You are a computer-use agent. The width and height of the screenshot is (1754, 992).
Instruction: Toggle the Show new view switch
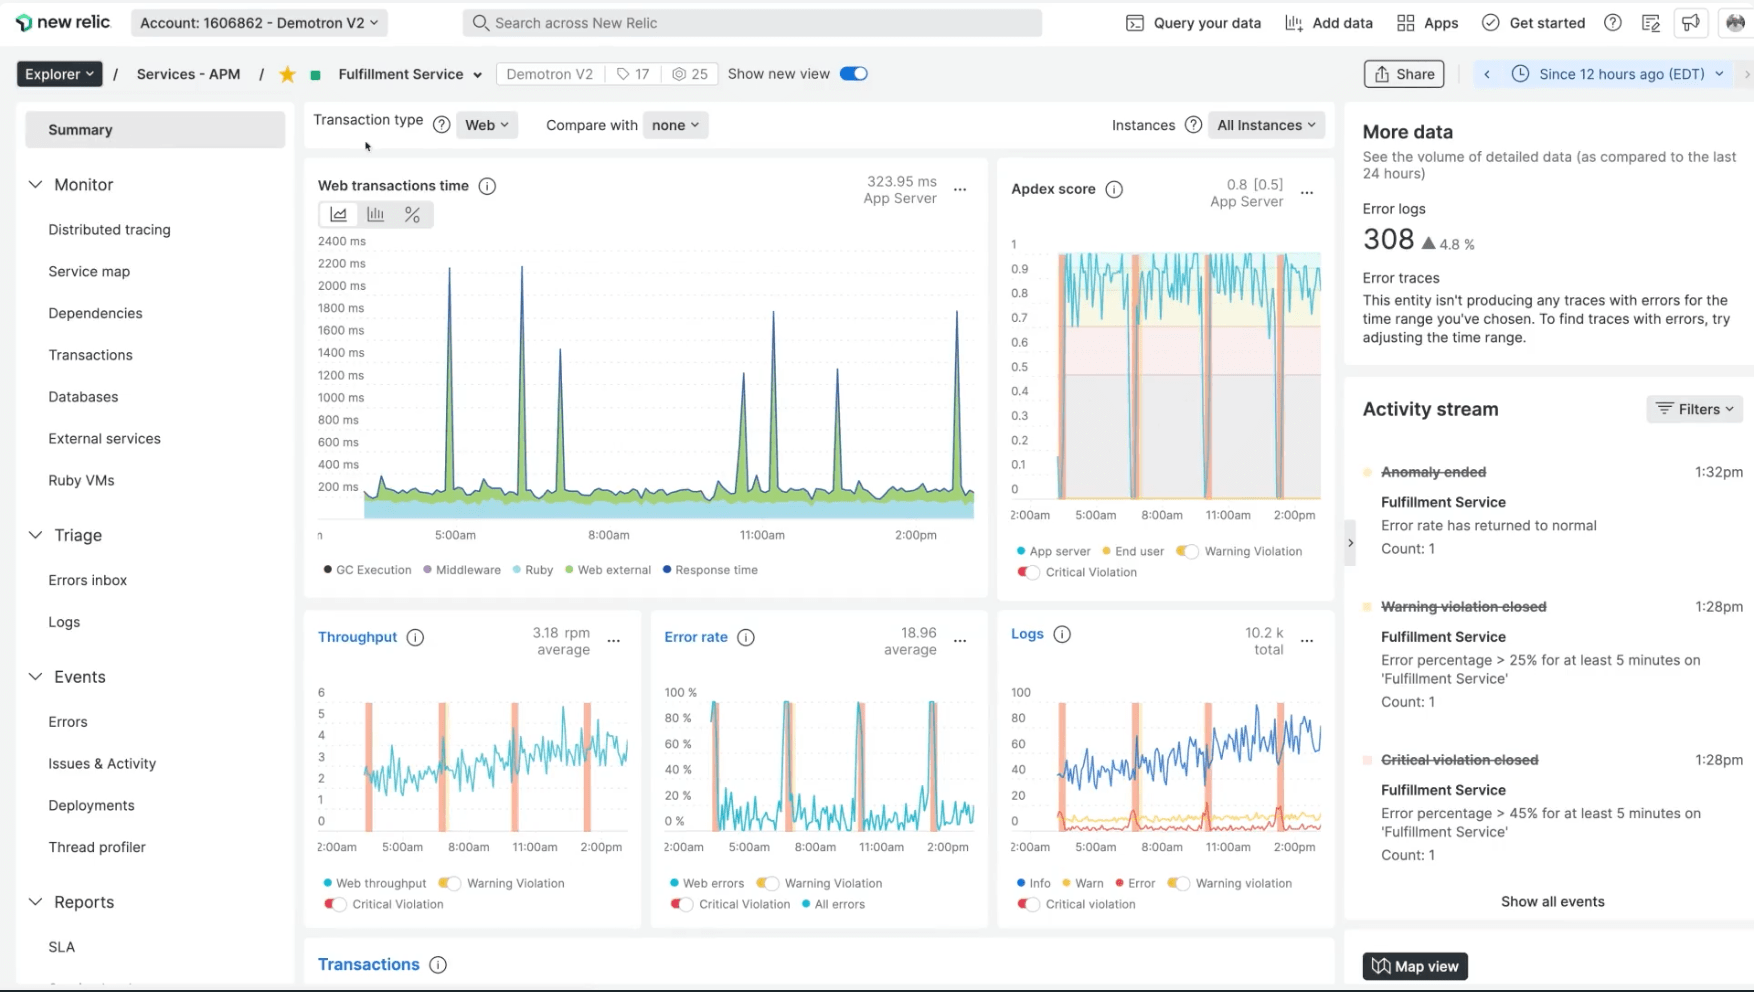point(853,74)
